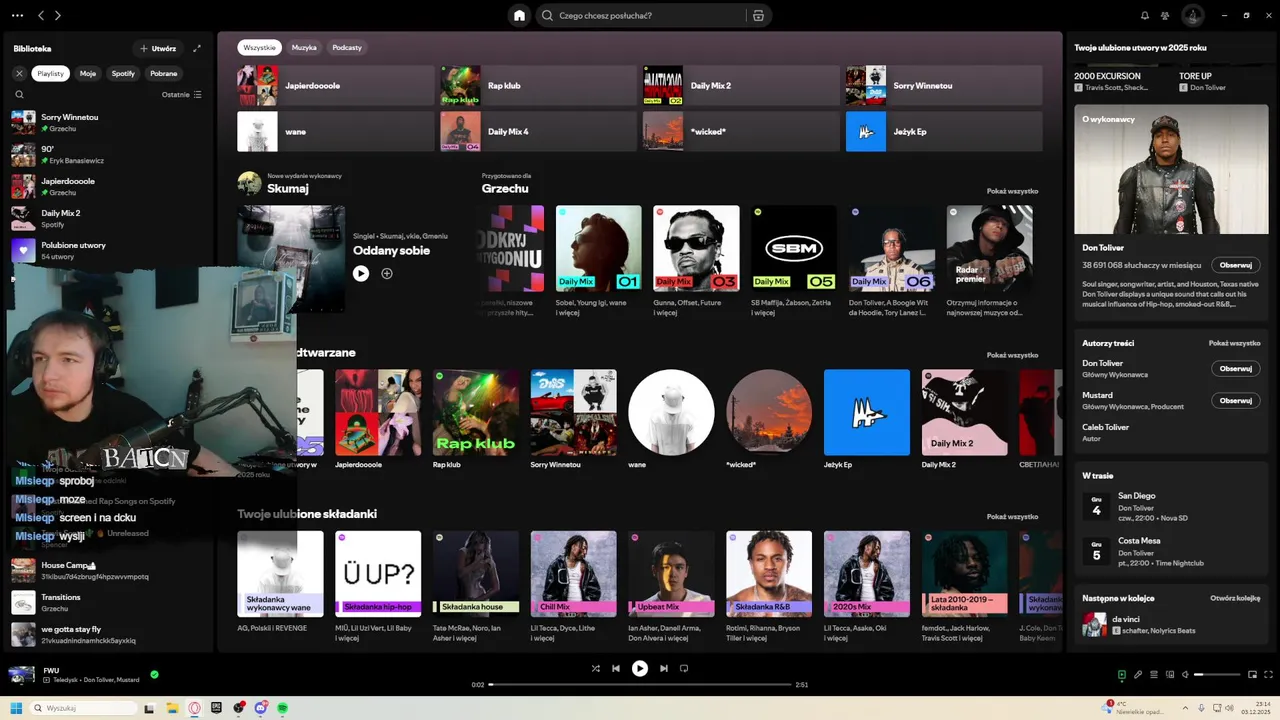Switch to the Muzyka tab
Screen dimensions: 1280x720
pyautogui.click(x=304, y=47)
